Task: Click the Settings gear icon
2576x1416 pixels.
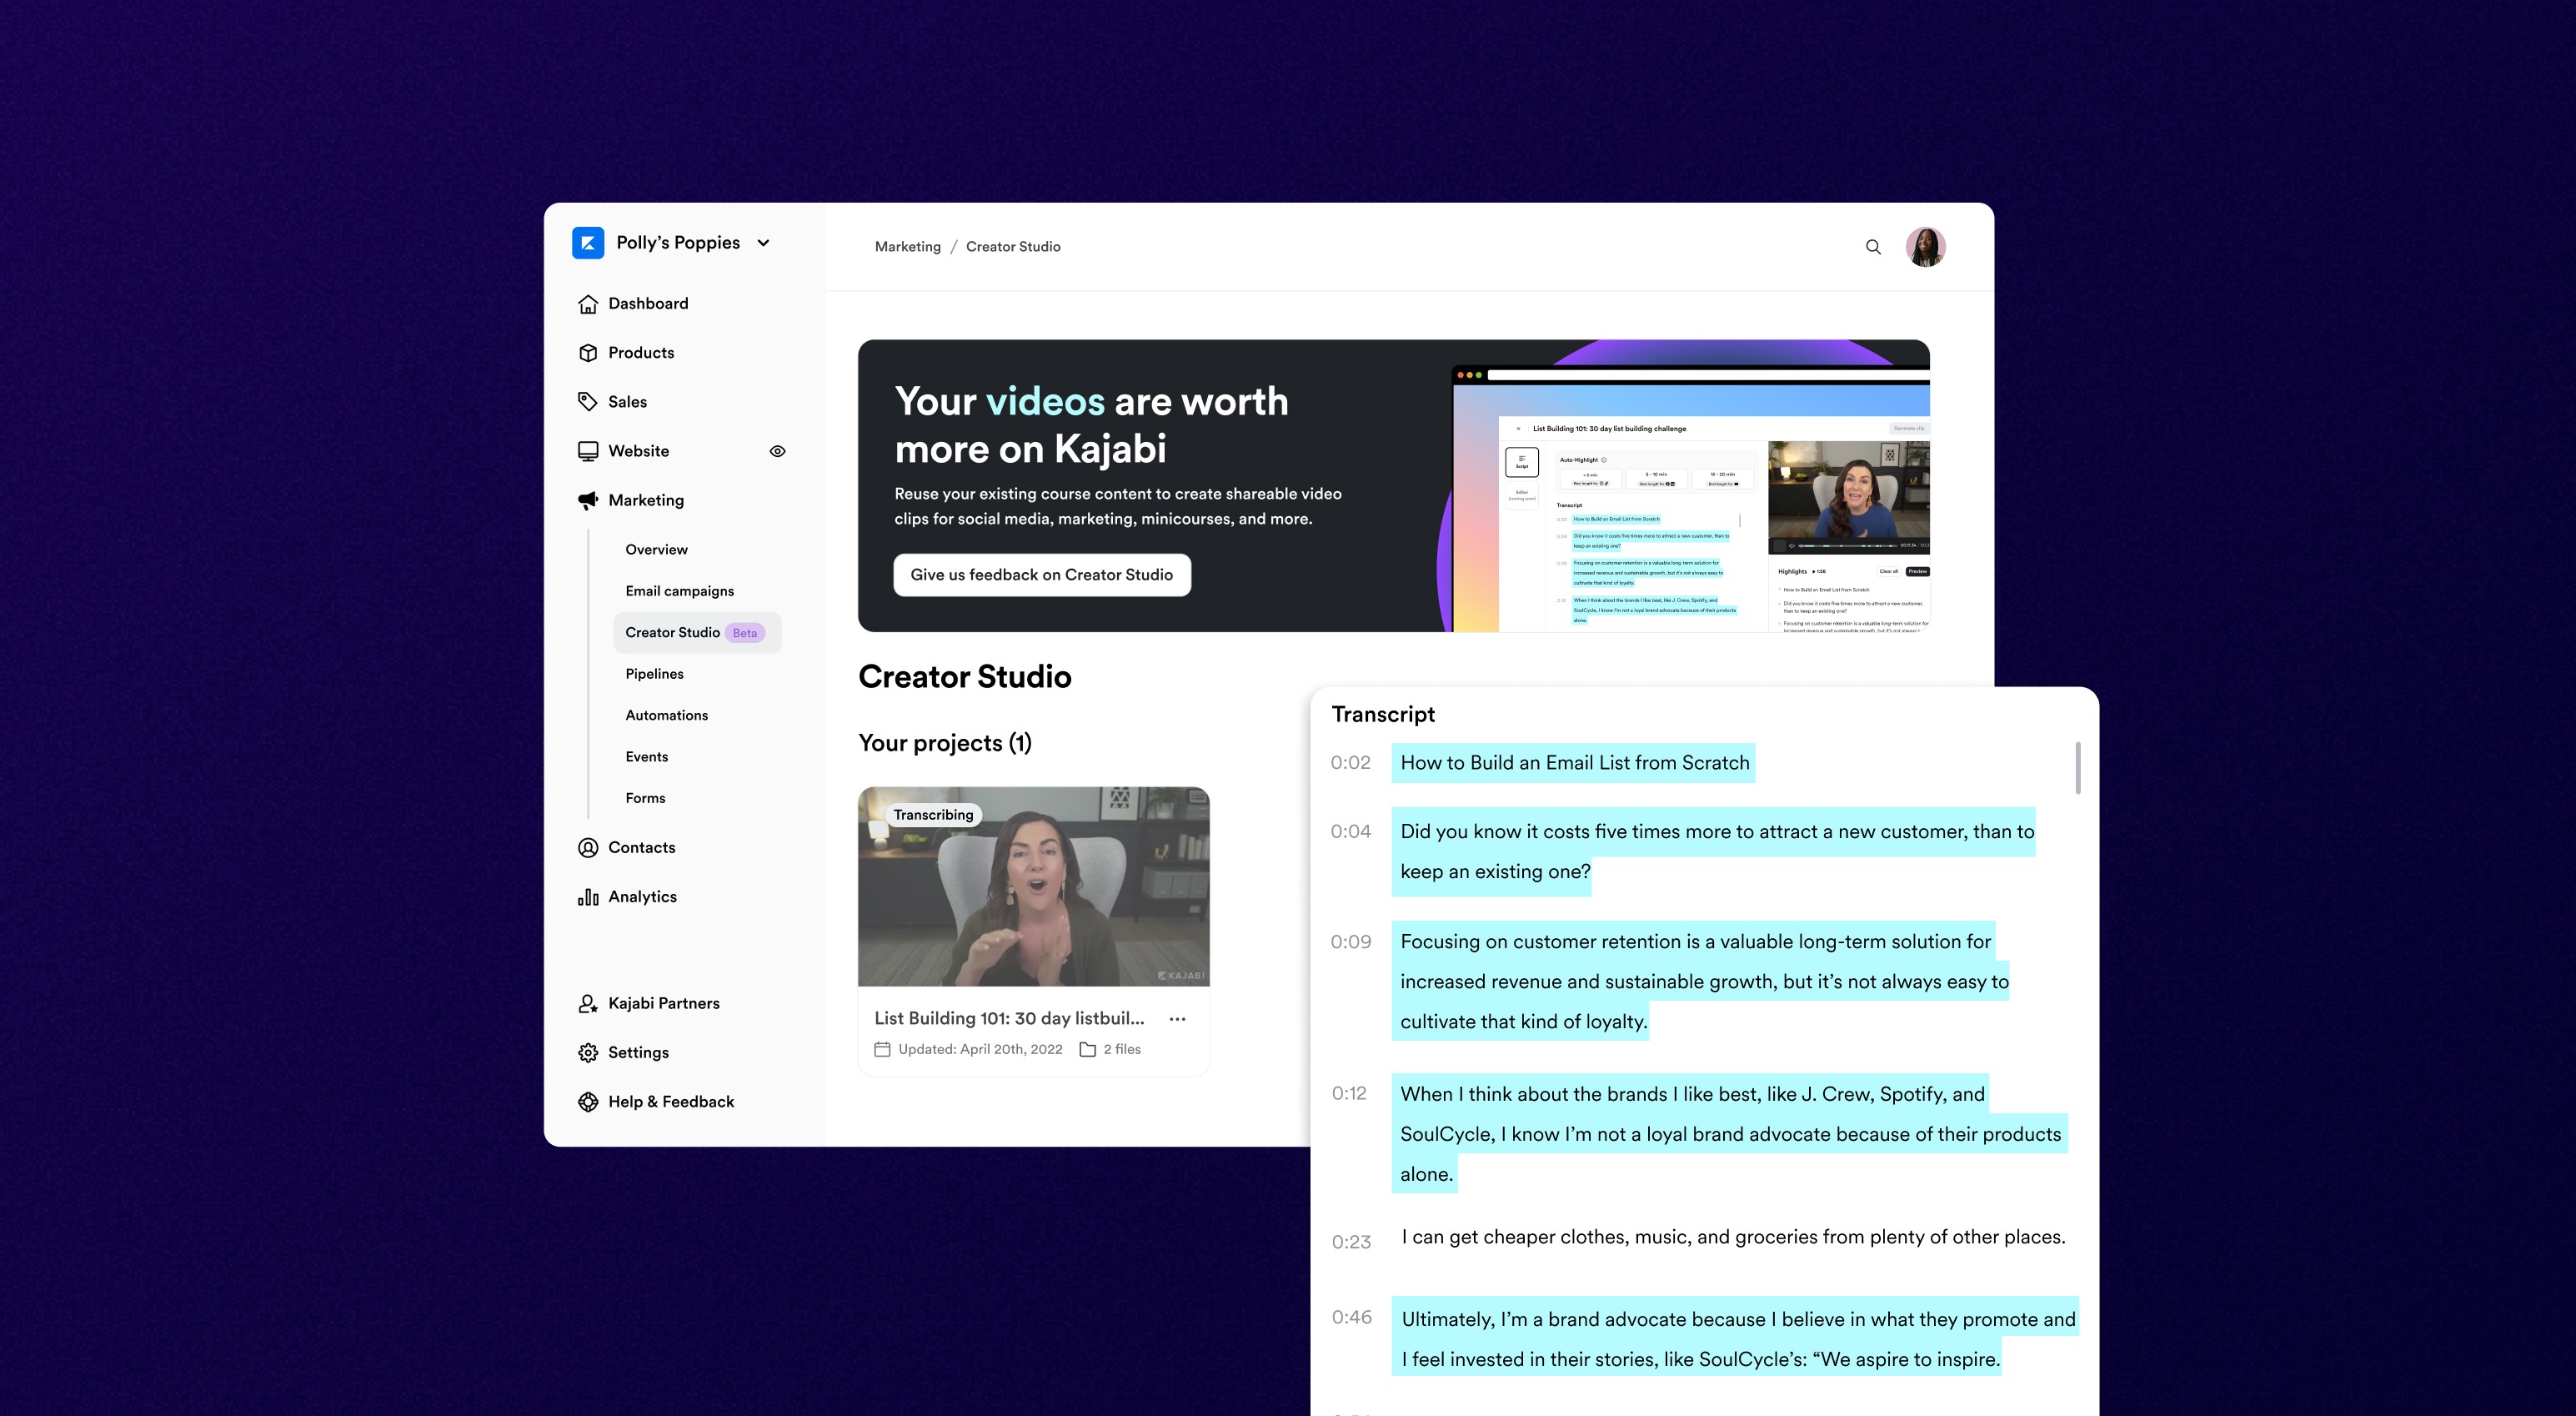Action: pos(588,1053)
